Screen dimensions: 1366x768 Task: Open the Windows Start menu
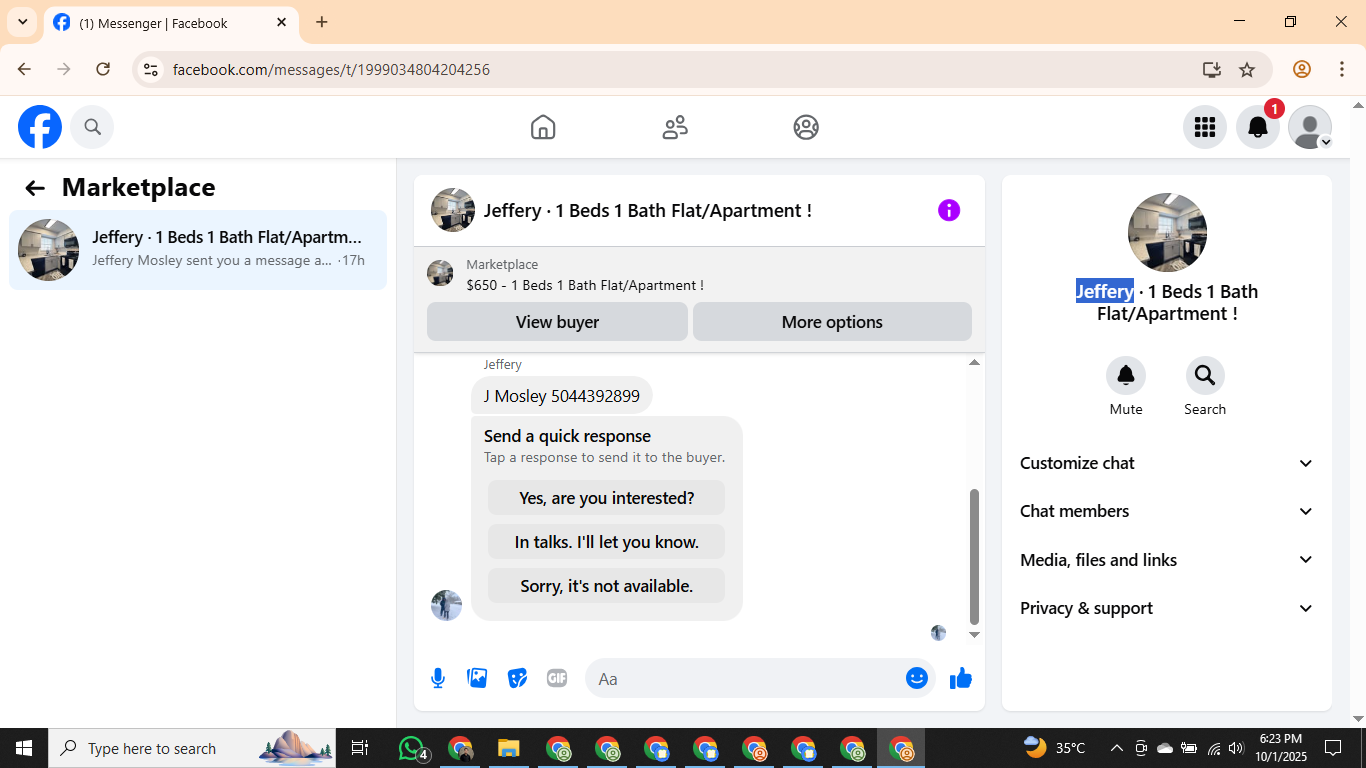click(x=24, y=748)
